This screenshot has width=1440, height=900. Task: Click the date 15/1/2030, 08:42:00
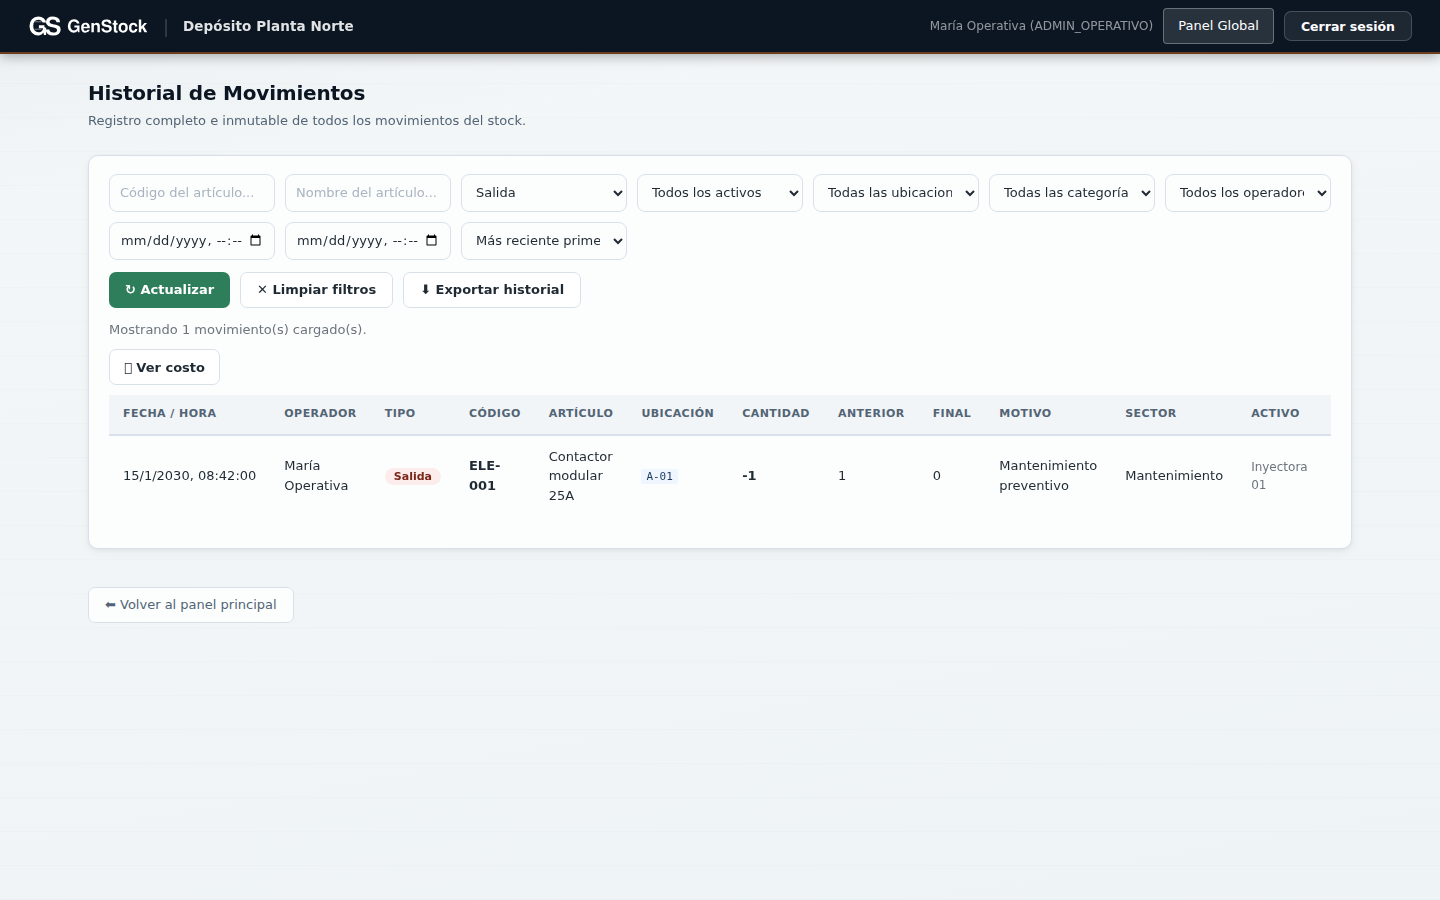[189, 476]
